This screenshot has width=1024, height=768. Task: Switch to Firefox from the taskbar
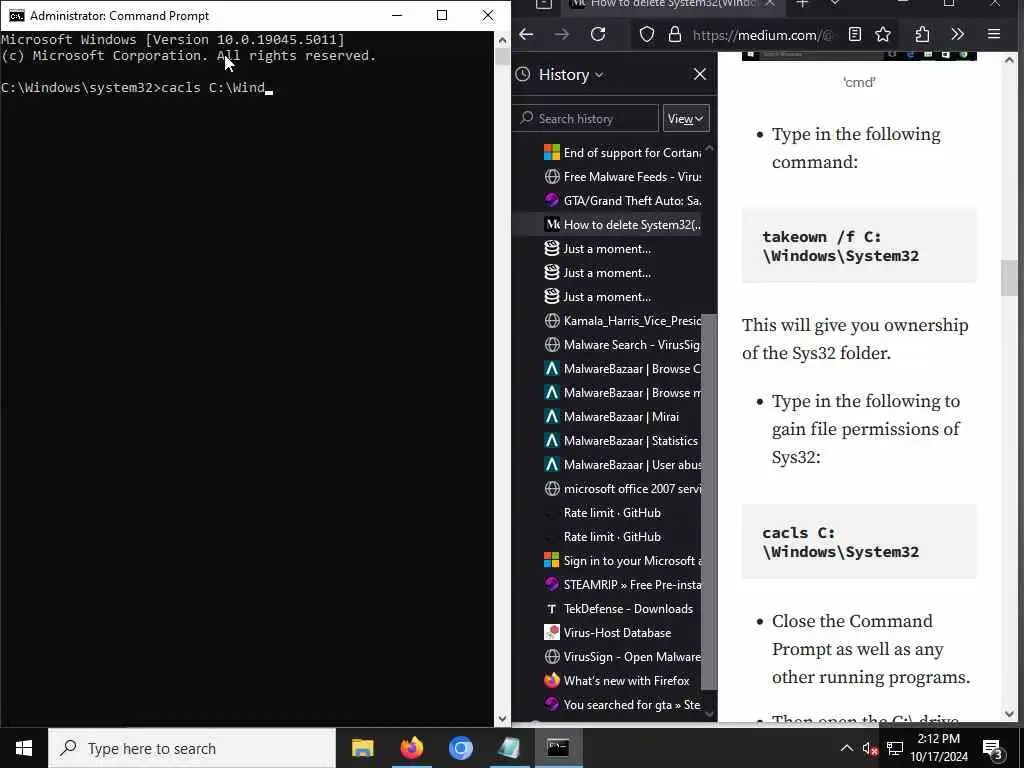[411, 748]
